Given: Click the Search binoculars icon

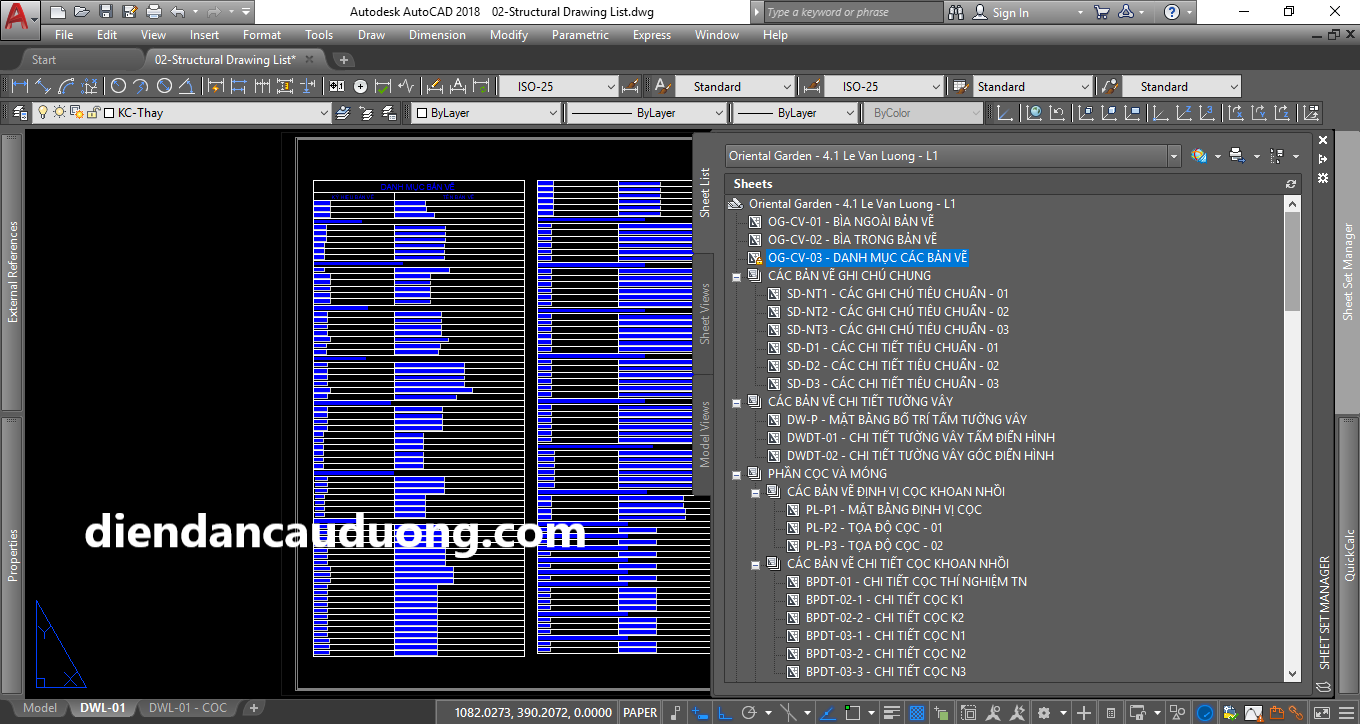Looking at the screenshot, I should [x=956, y=12].
